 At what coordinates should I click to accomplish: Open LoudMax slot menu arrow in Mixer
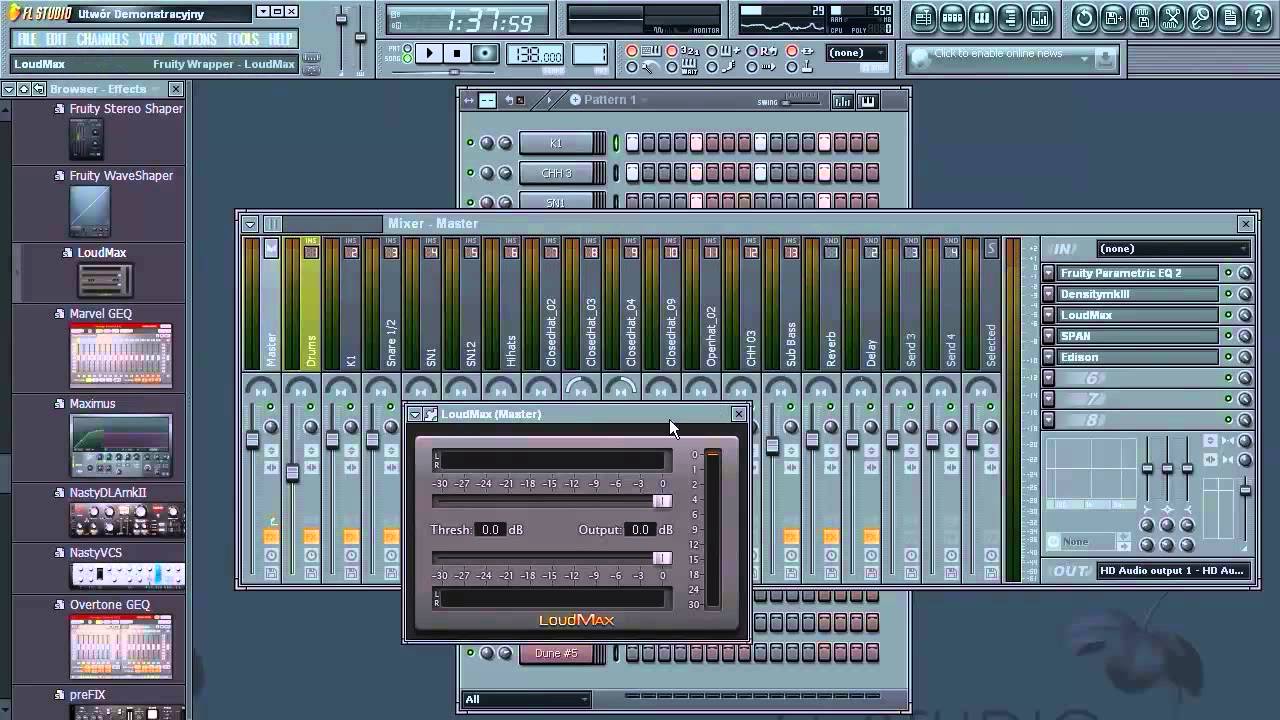[x=1048, y=315]
